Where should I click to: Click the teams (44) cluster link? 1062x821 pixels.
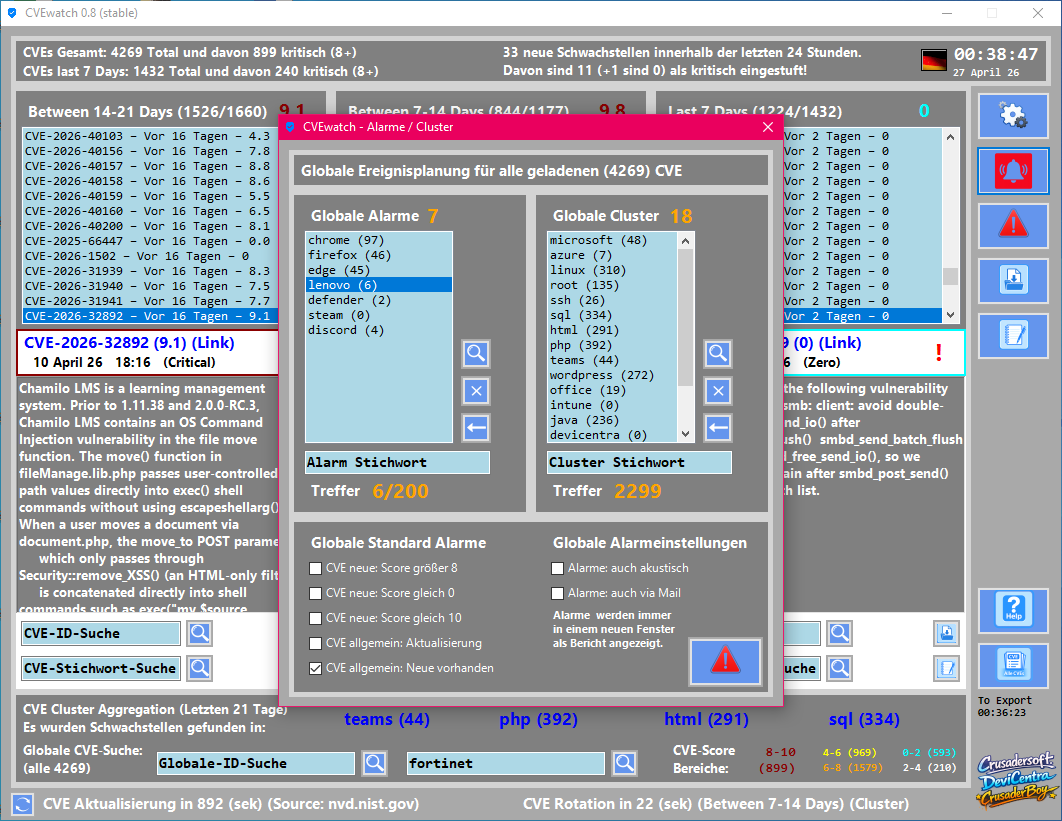tap(387, 719)
